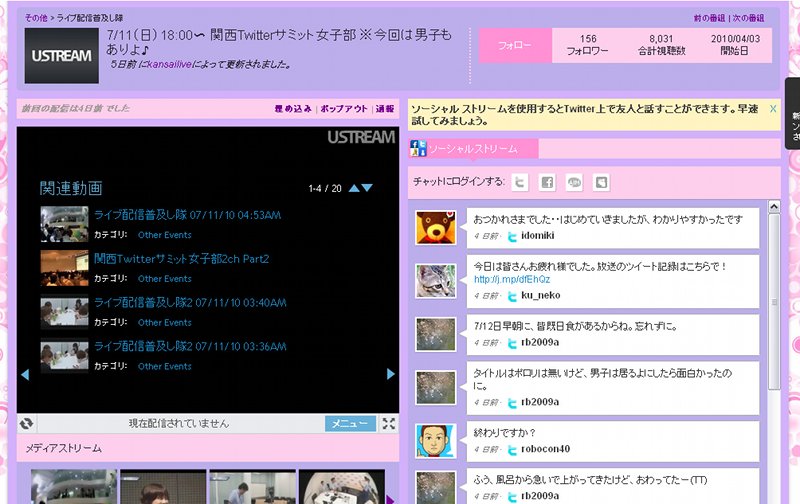Click the player refresh icon
The image size is (800, 504).
(x=27, y=424)
